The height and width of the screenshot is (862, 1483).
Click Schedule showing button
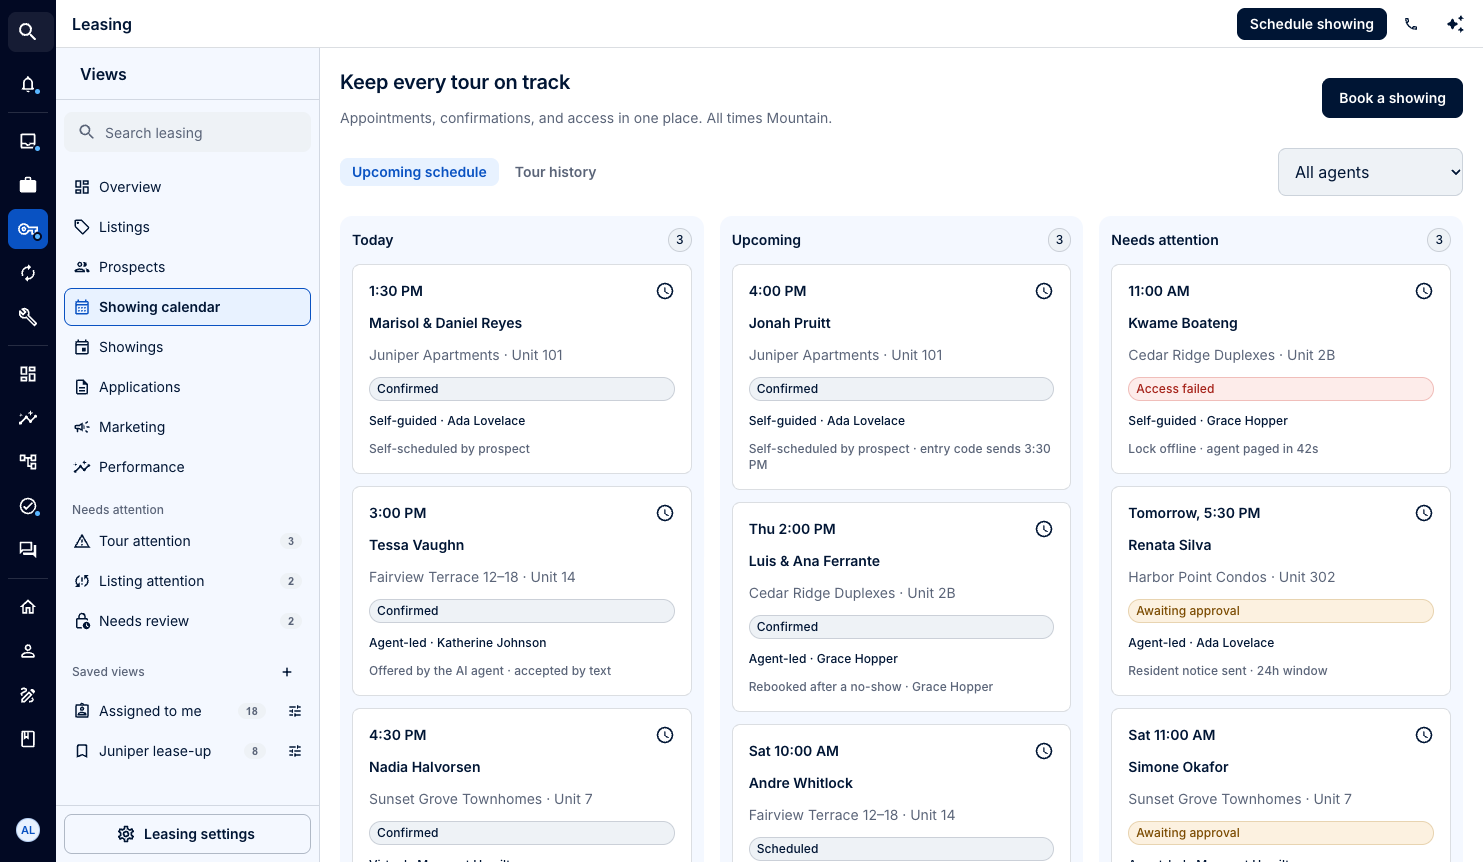[1311, 24]
